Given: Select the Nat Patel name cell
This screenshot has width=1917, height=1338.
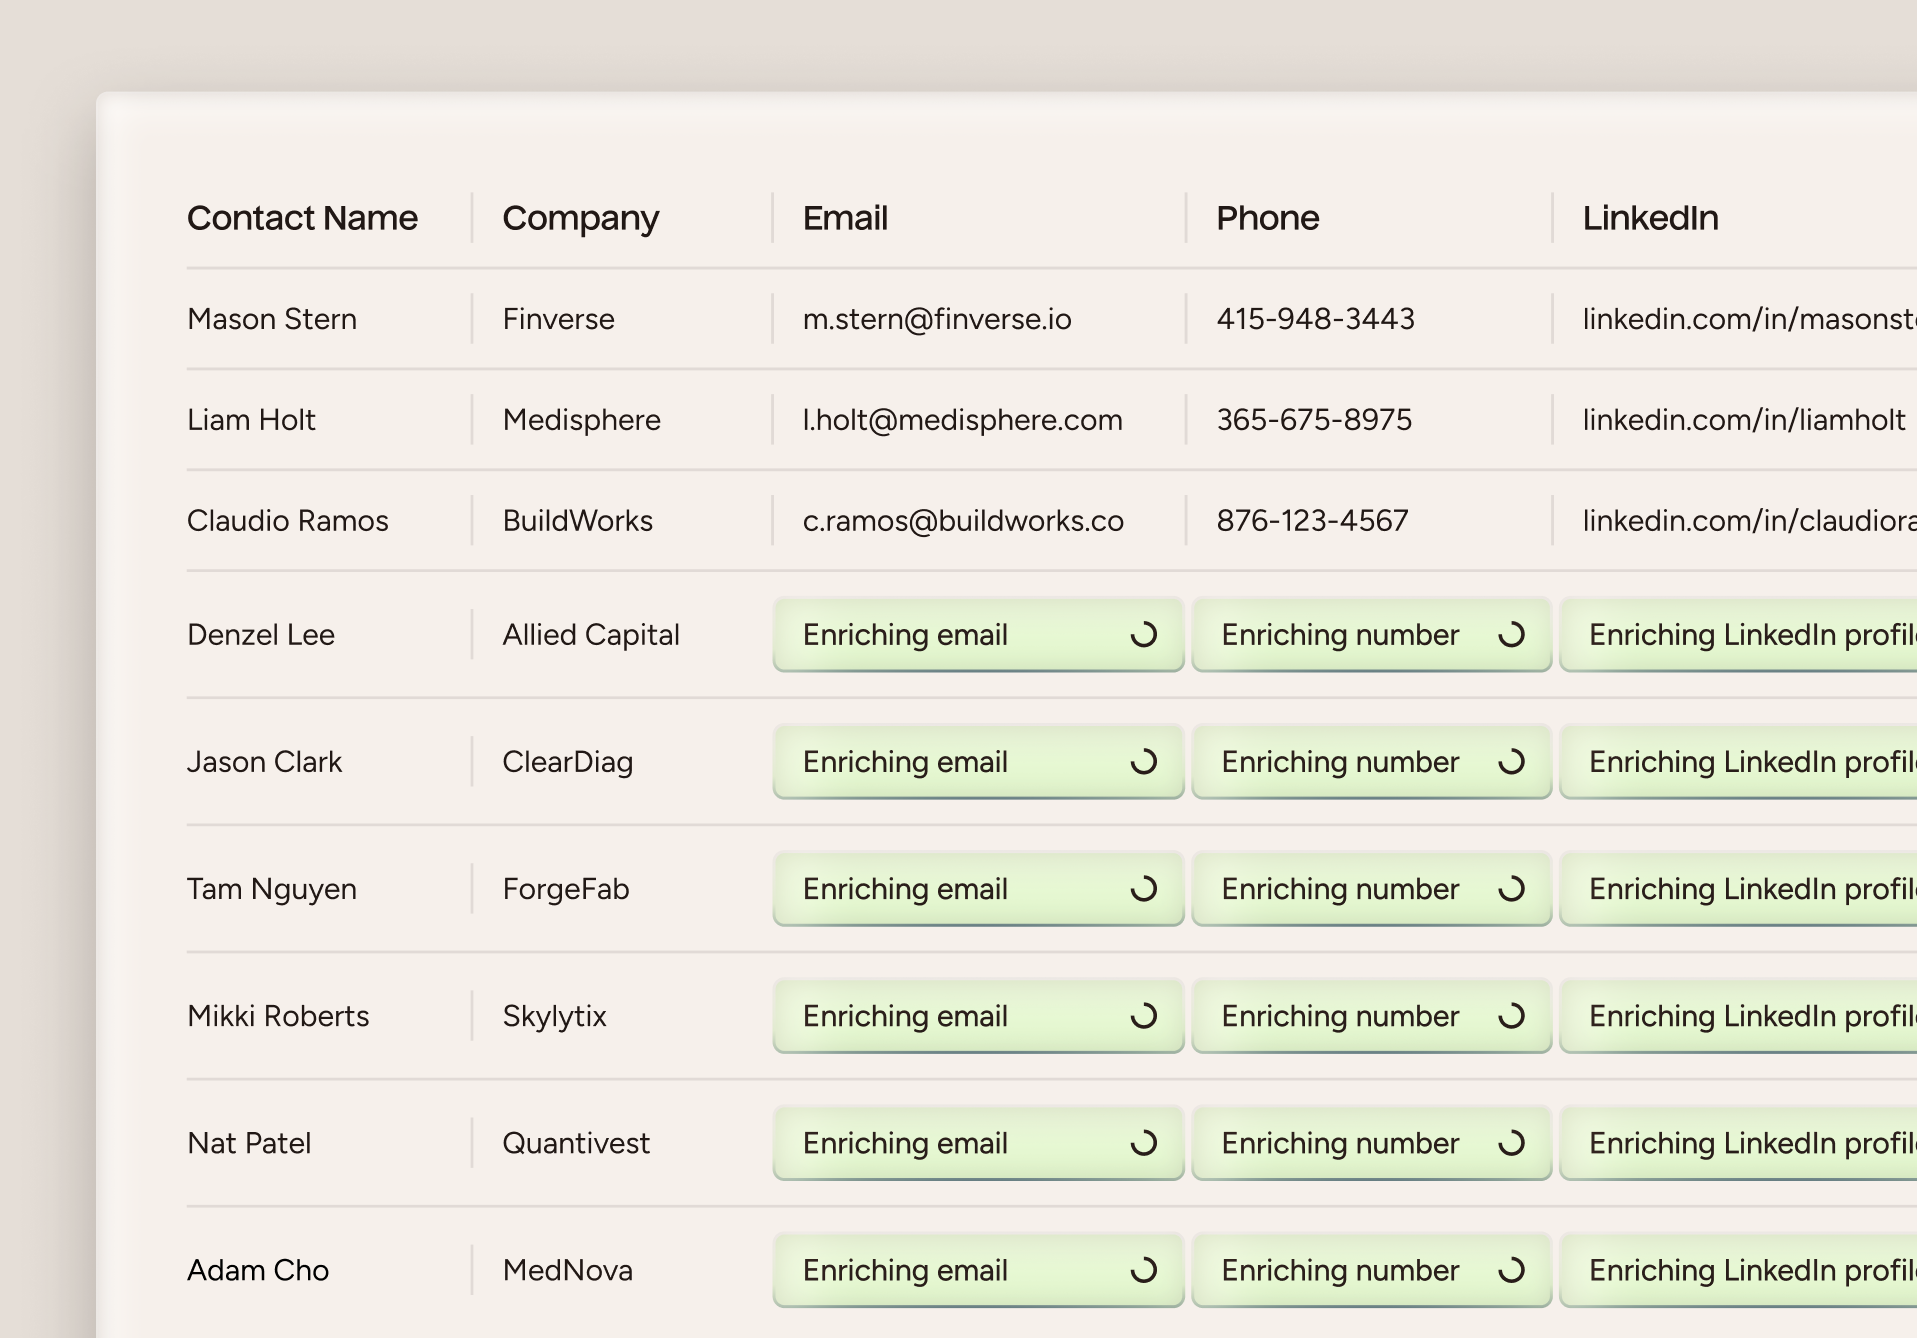Looking at the screenshot, I should coord(249,1143).
